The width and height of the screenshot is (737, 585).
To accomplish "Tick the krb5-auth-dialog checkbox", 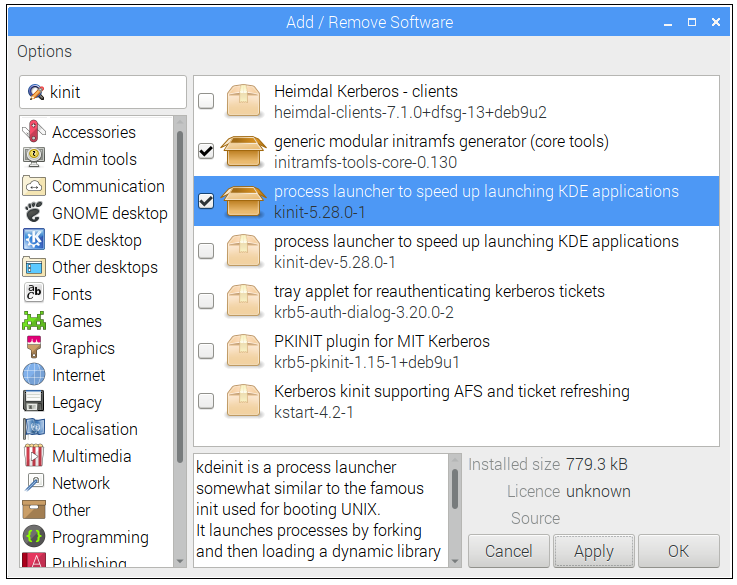I will click(x=206, y=301).
